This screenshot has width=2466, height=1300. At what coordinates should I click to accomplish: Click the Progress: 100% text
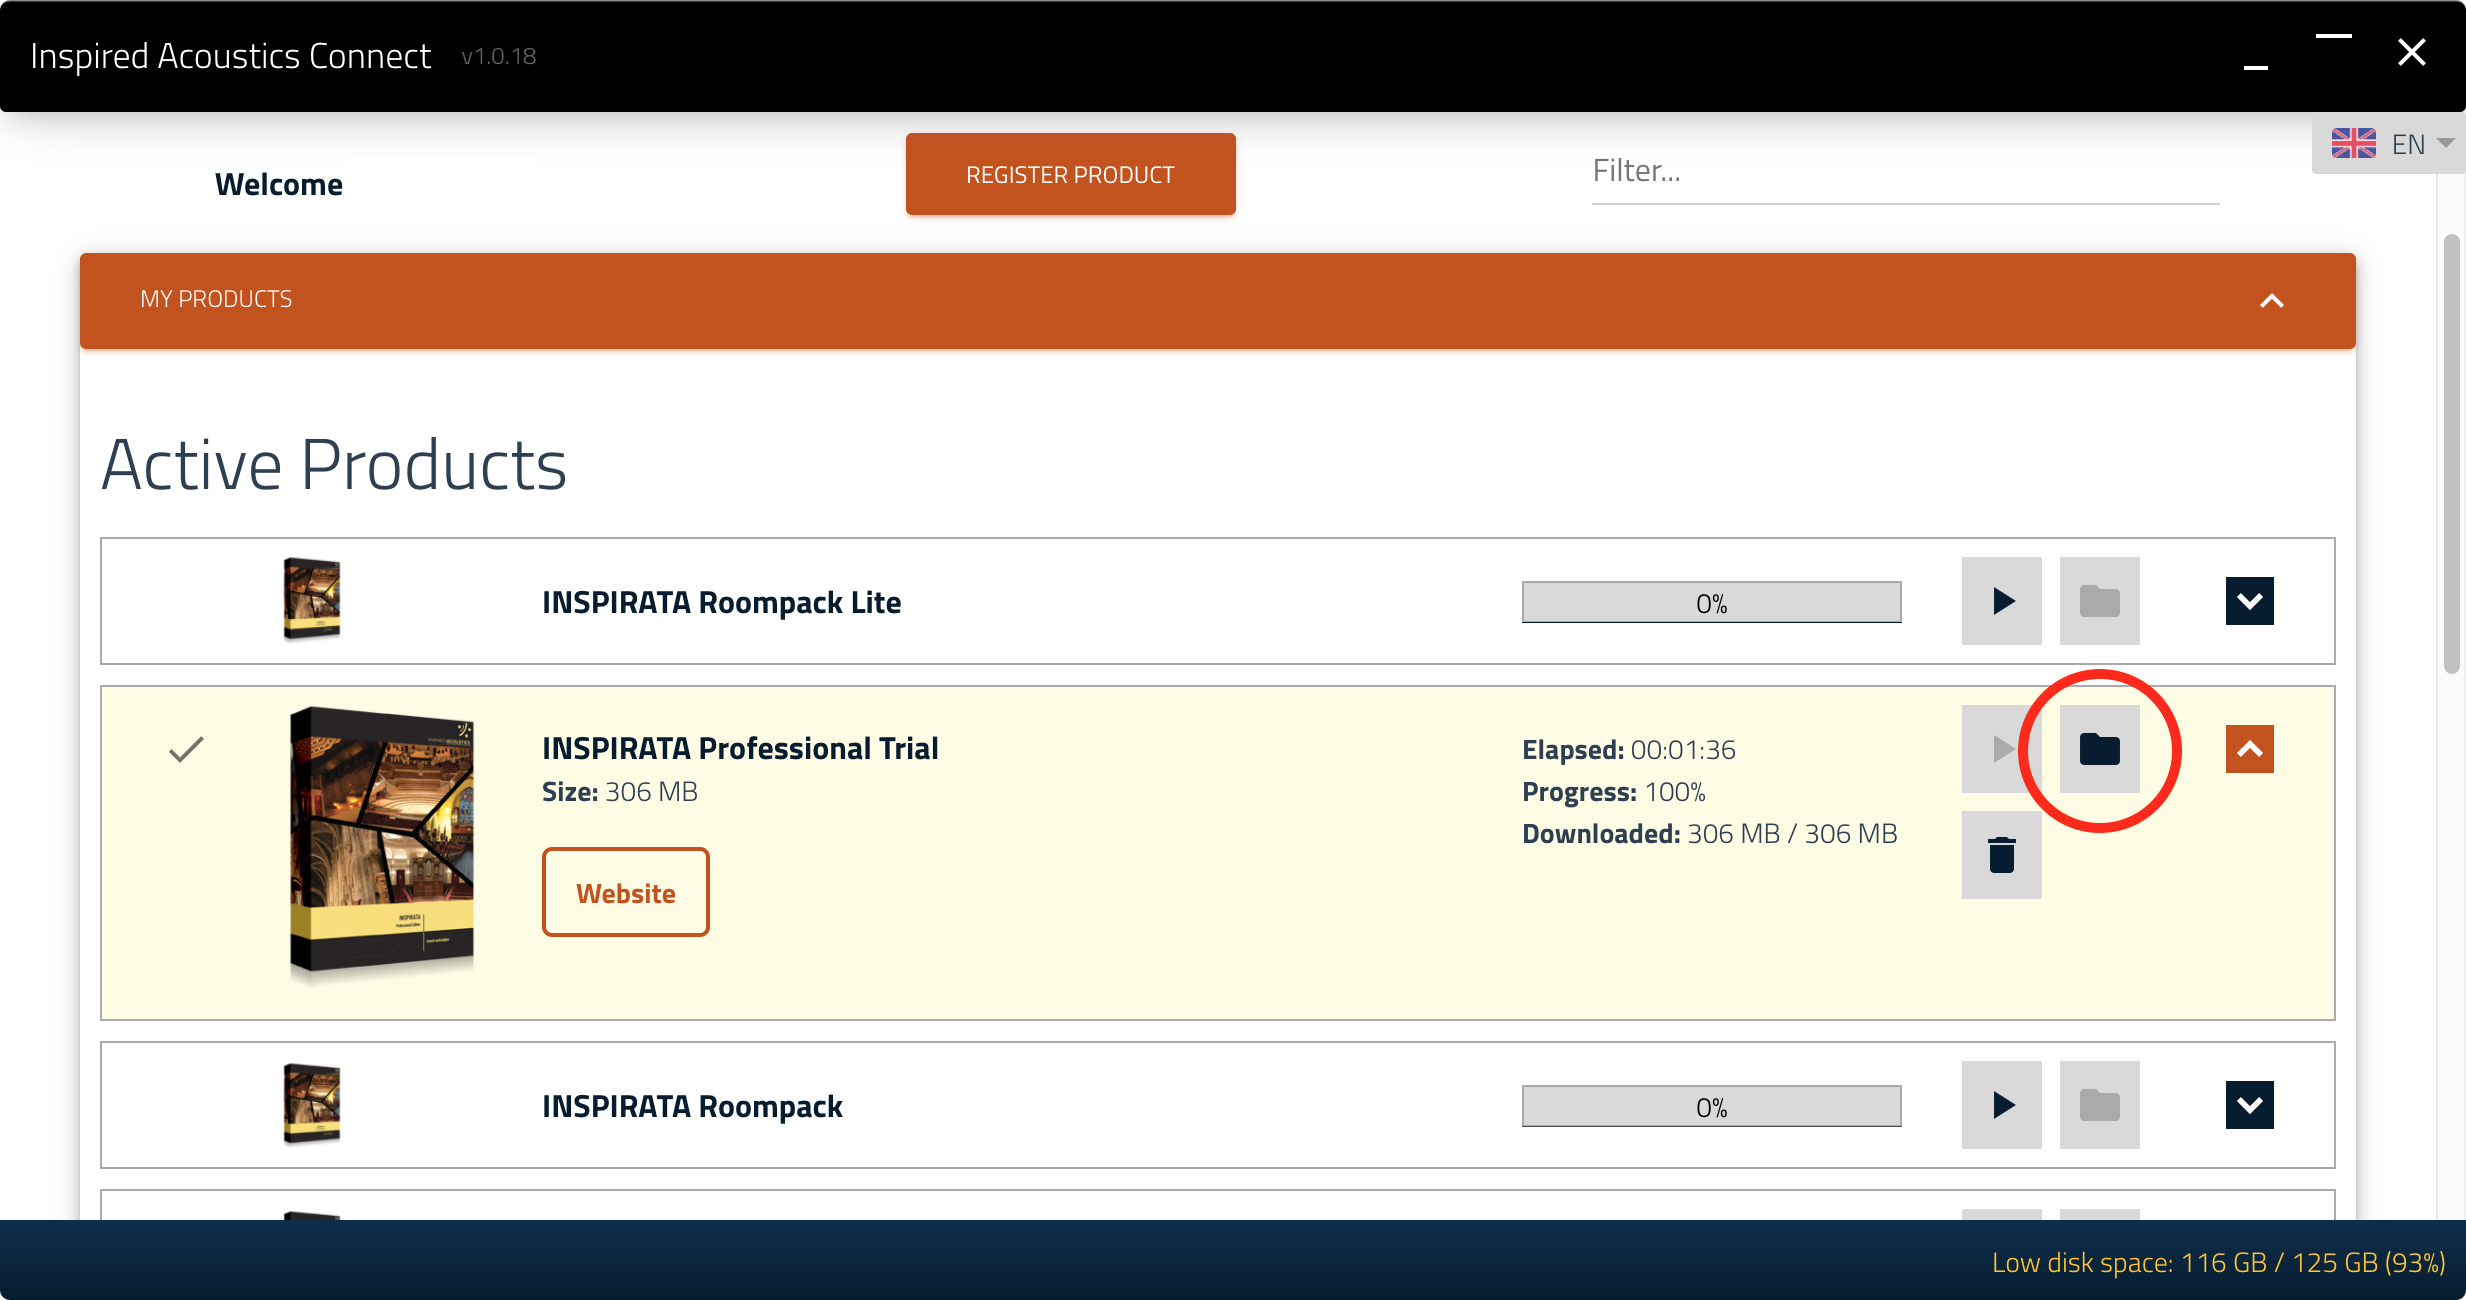click(x=1614, y=791)
